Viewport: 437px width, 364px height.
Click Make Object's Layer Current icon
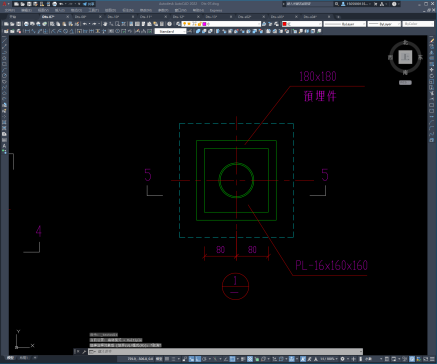[x=264, y=24]
